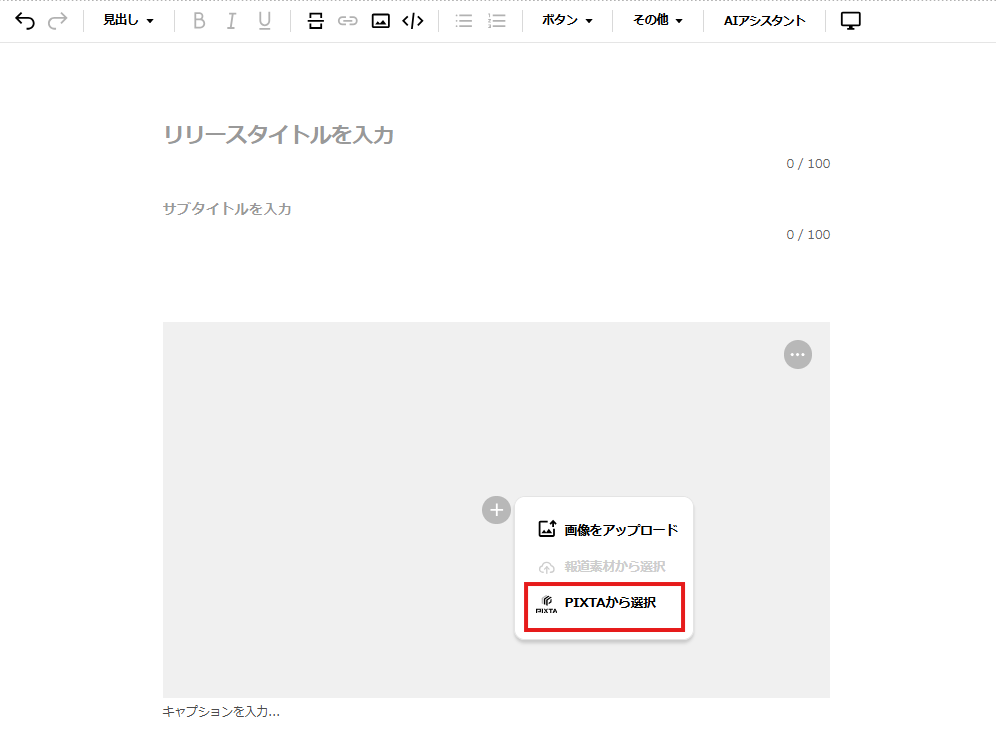Viewport: 996px width, 739px height.
Task: Insert embed code block
Action: 413,21
